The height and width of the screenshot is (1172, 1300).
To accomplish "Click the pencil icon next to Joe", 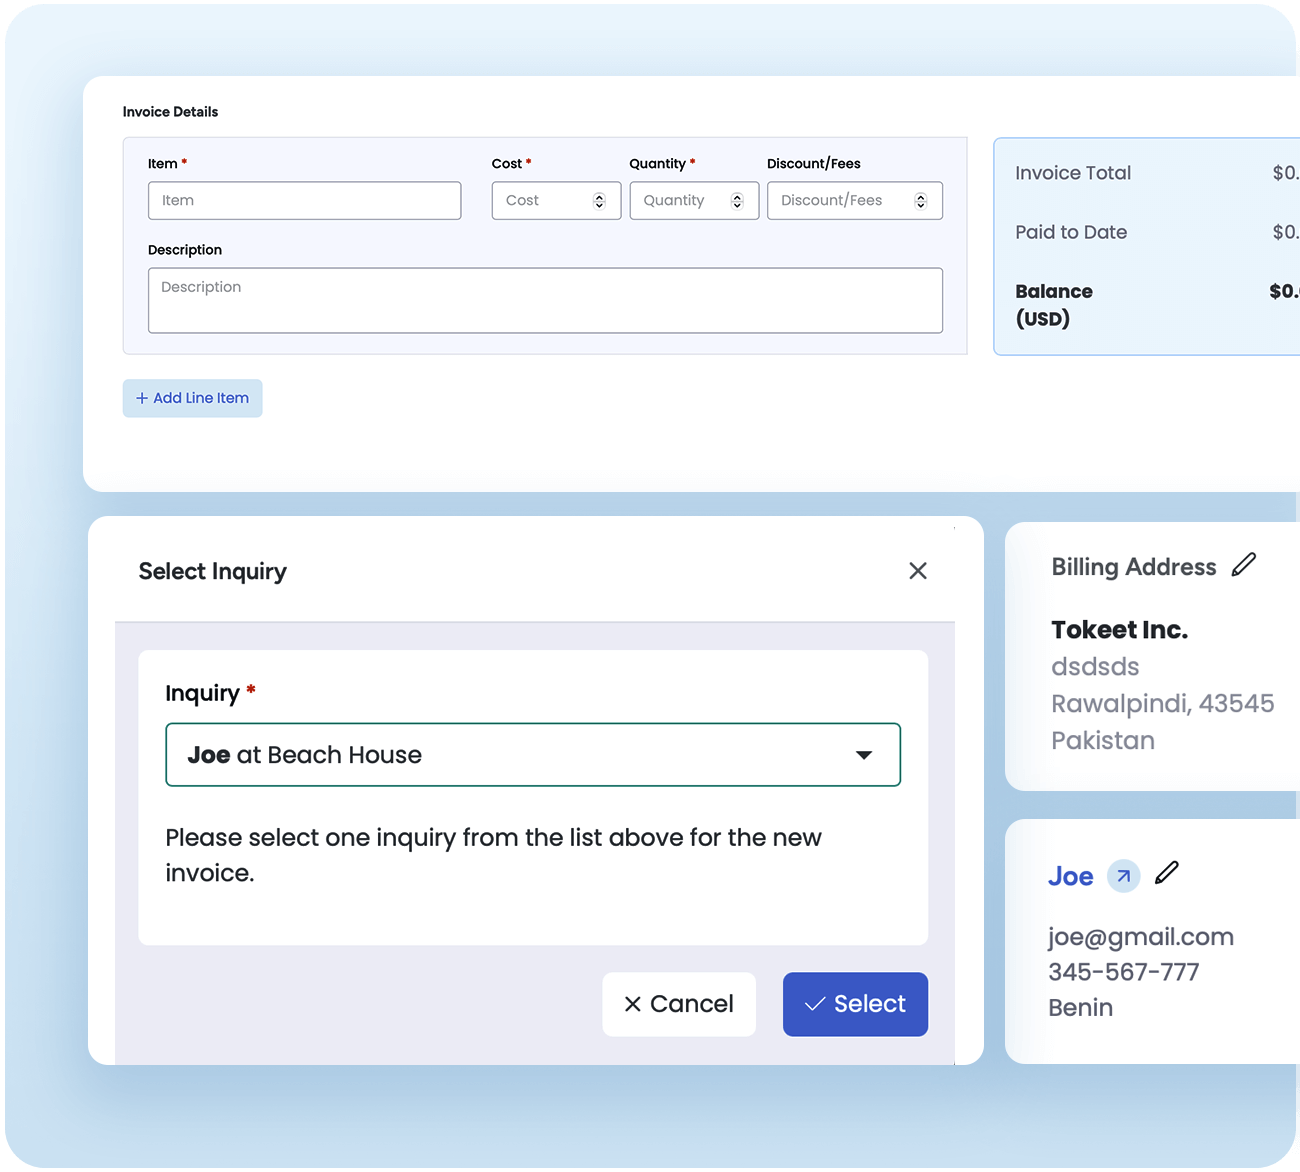I will (1166, 874).
